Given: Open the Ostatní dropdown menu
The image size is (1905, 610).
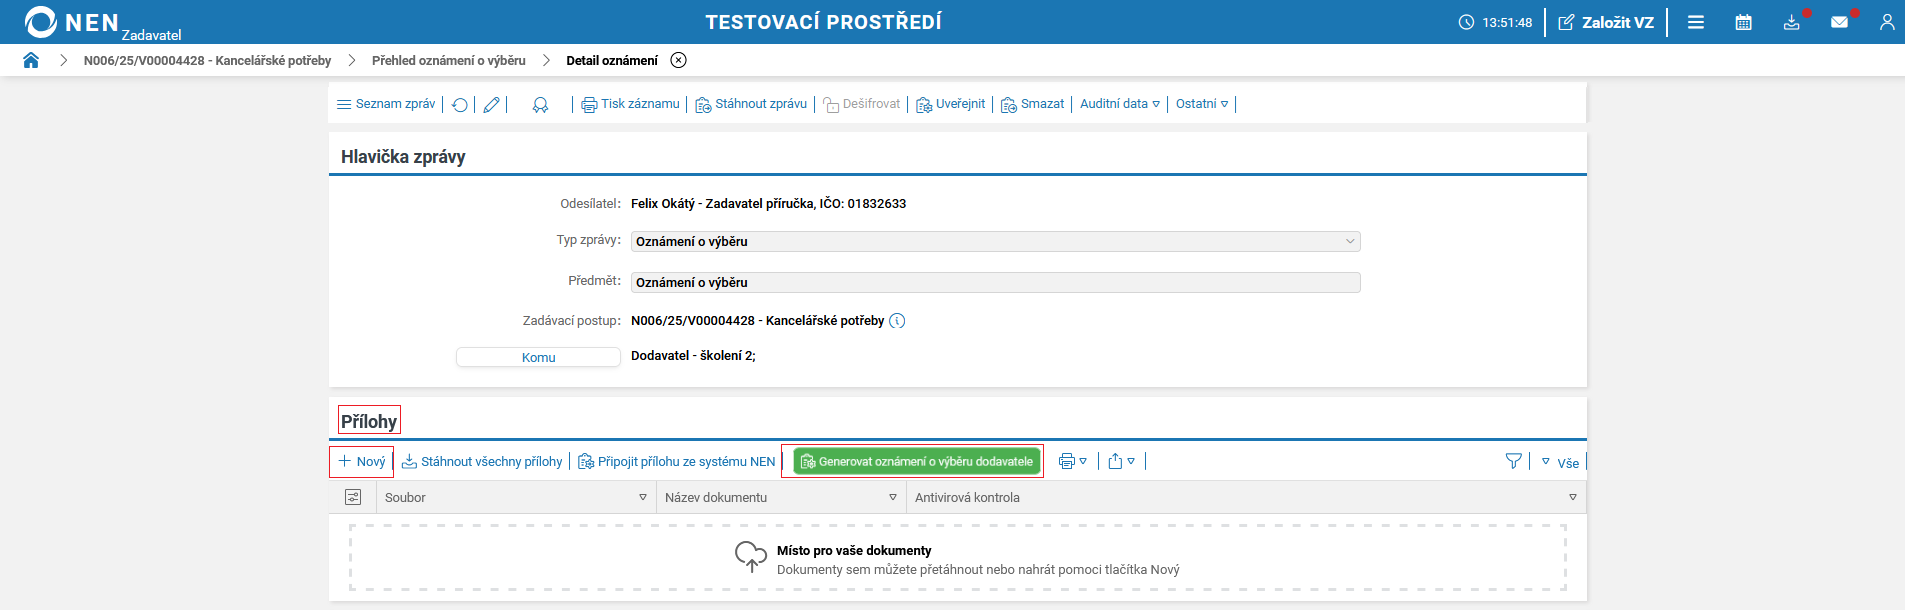Looking at the screenshot, I should (1202, 104).
